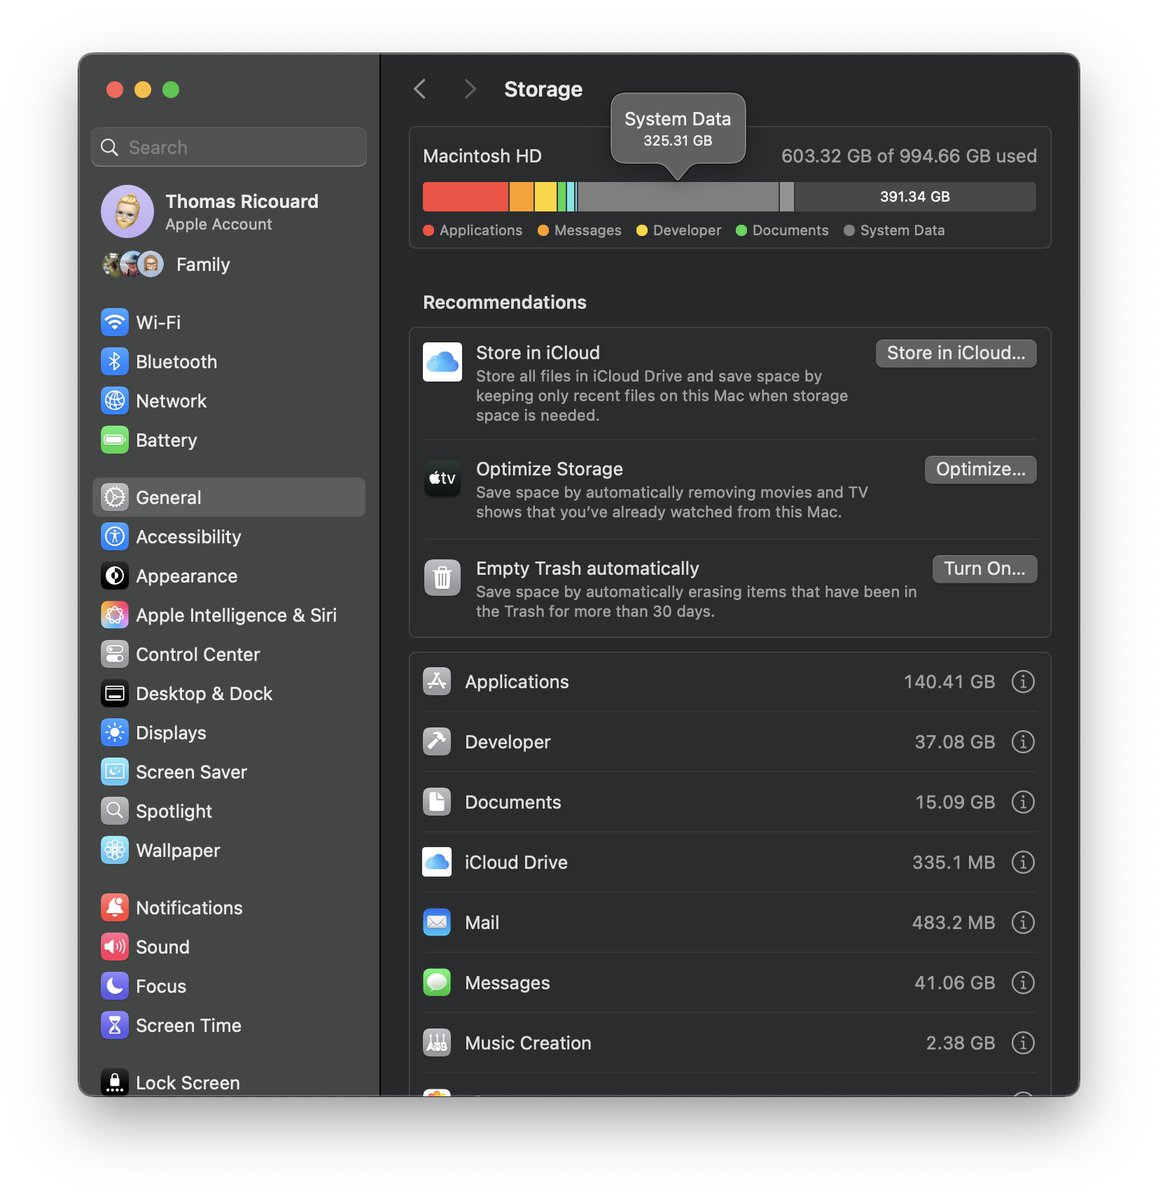Click the red Applications bar segment
Screen dimensions: 1158x1200
(466, 197)
